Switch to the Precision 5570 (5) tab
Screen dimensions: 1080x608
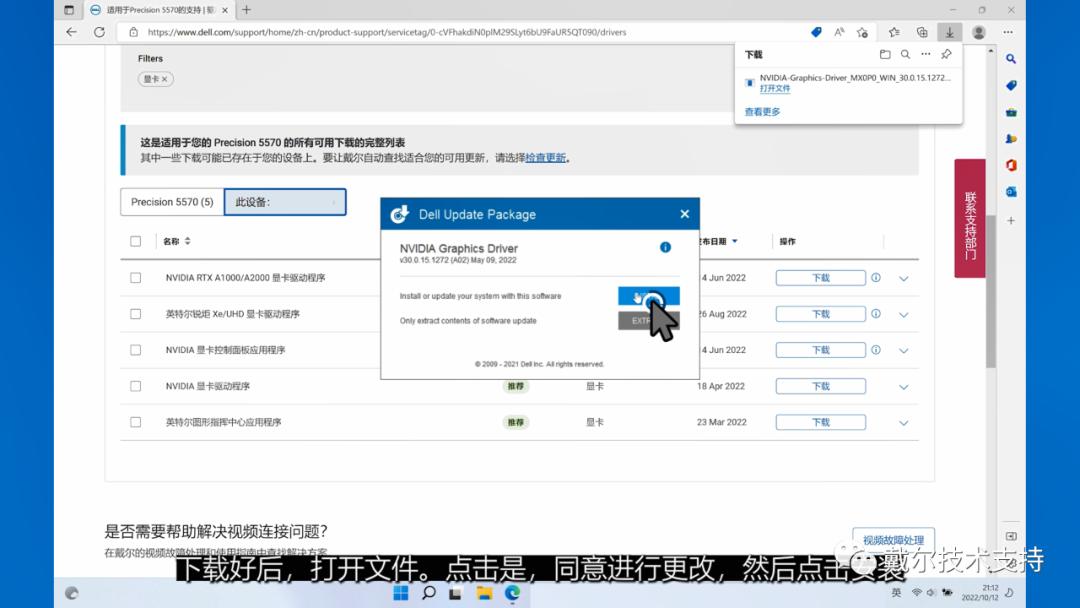pyautogui.click(x=171, y=202)
